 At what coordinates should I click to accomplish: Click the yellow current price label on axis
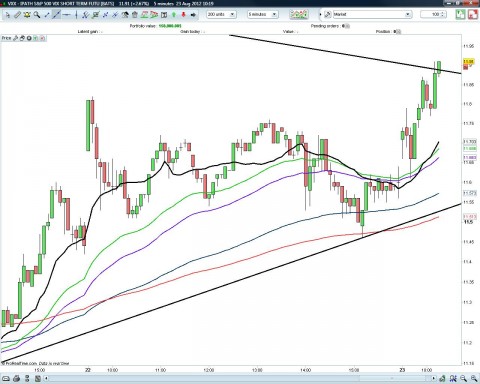pos(469,62)
